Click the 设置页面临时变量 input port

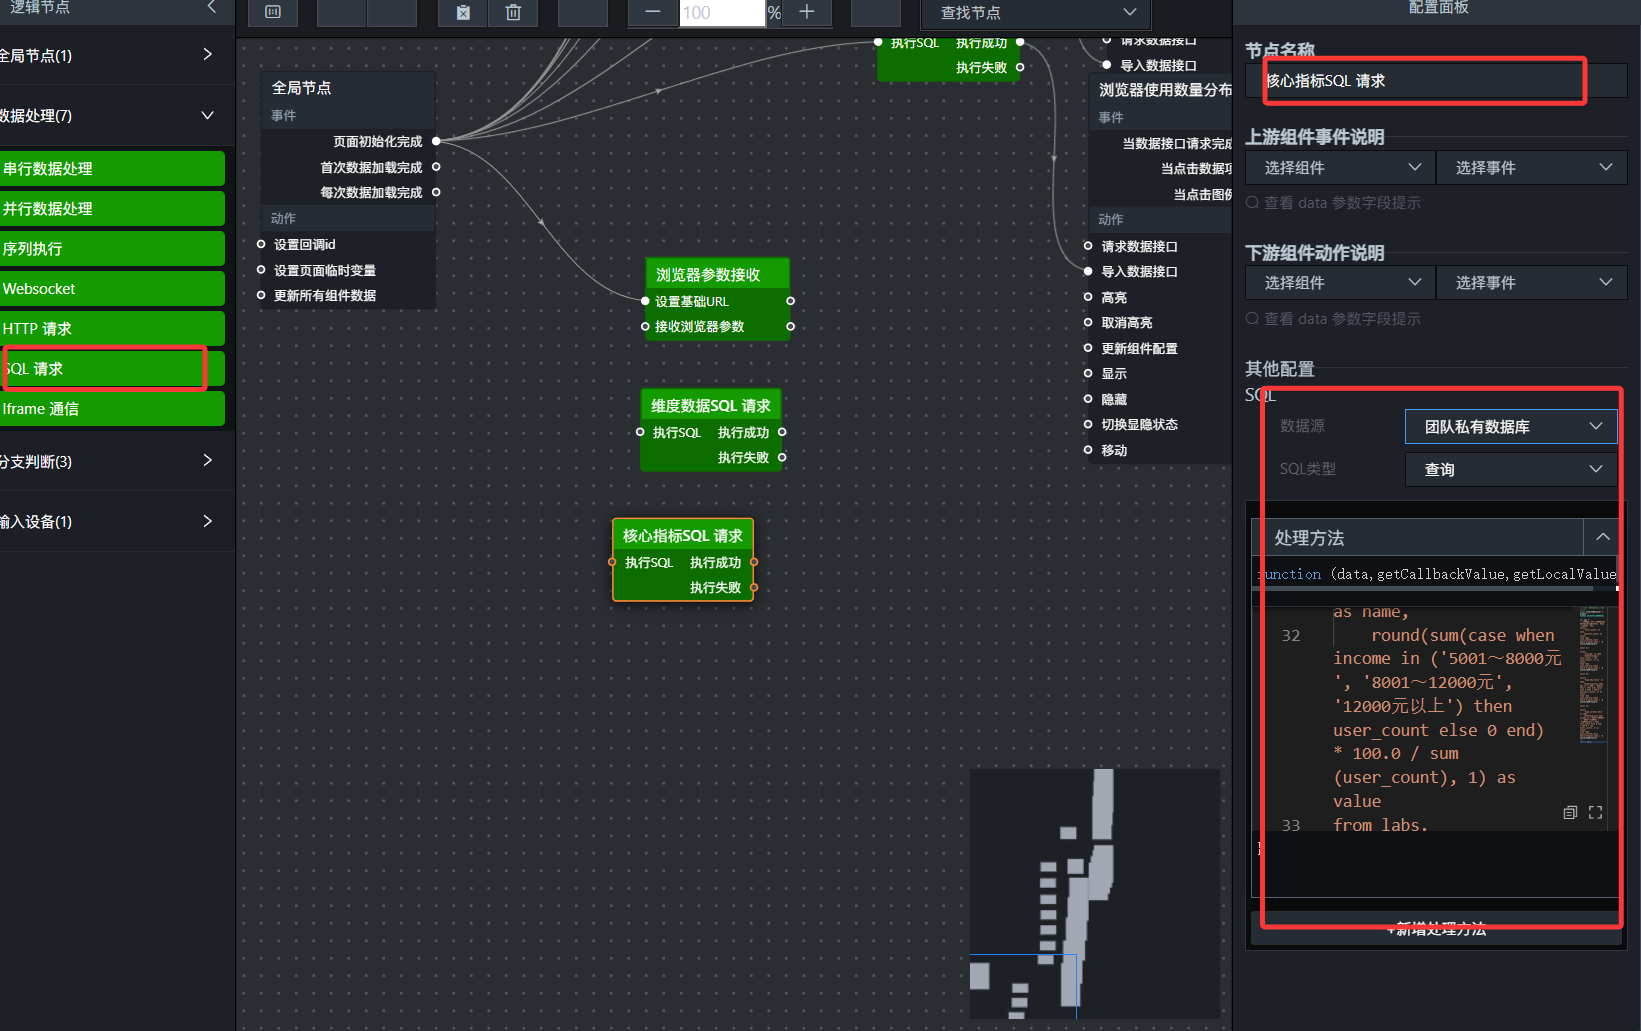click(261, 270)
